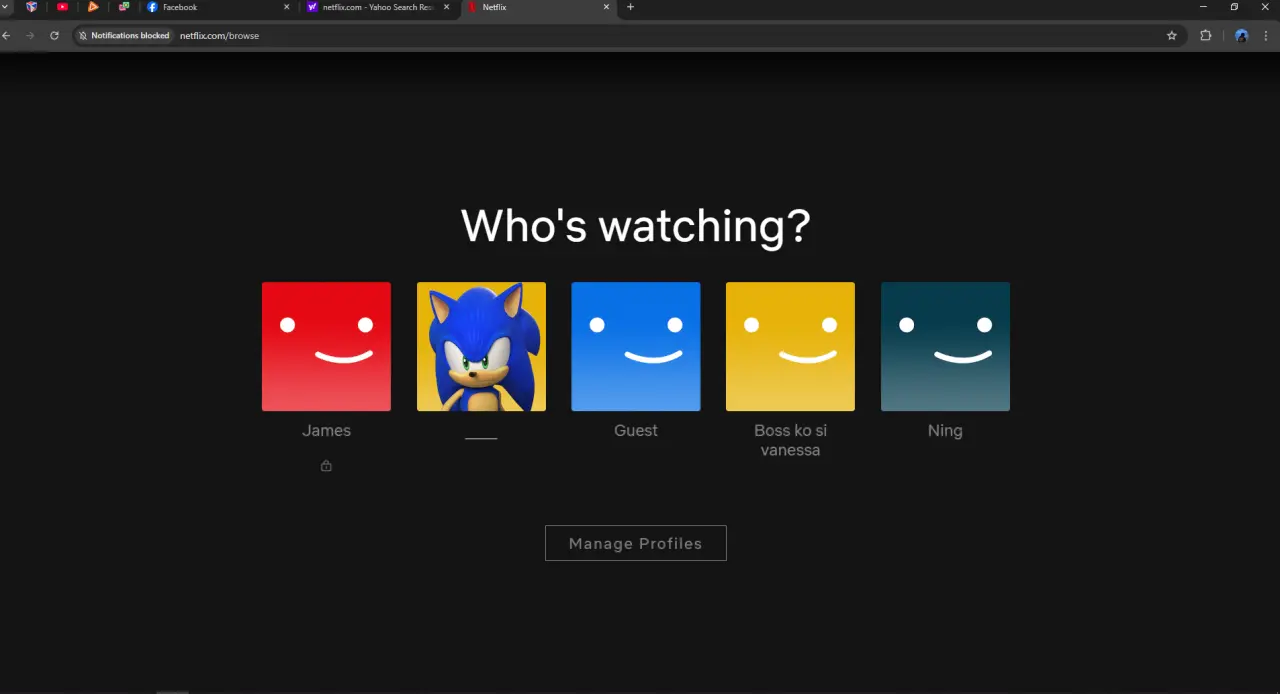
Task: Click the Ning profile name
Action: 945,431
